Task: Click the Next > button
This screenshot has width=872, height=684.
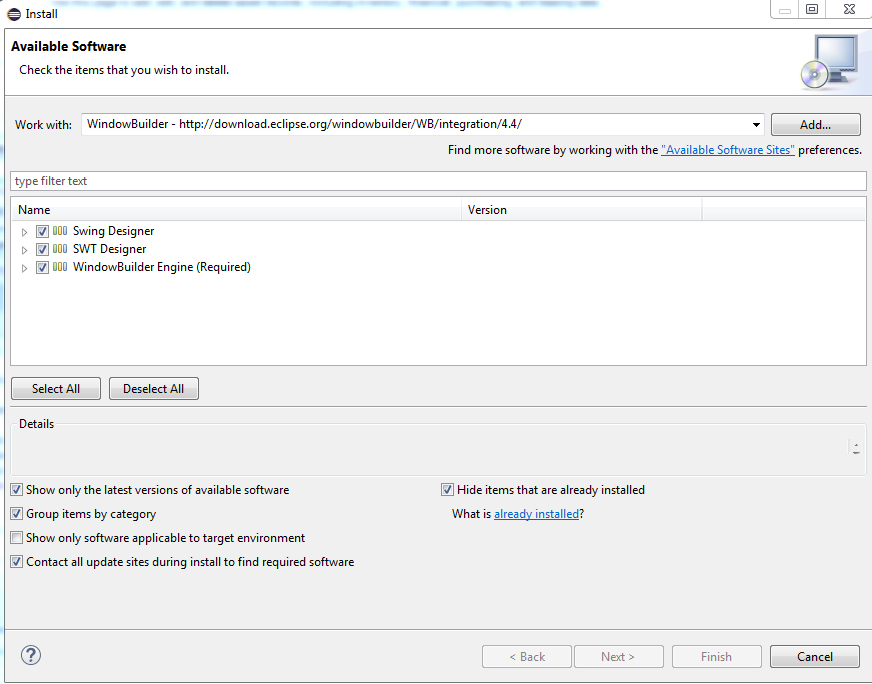Action: click(x=618, y=657)
